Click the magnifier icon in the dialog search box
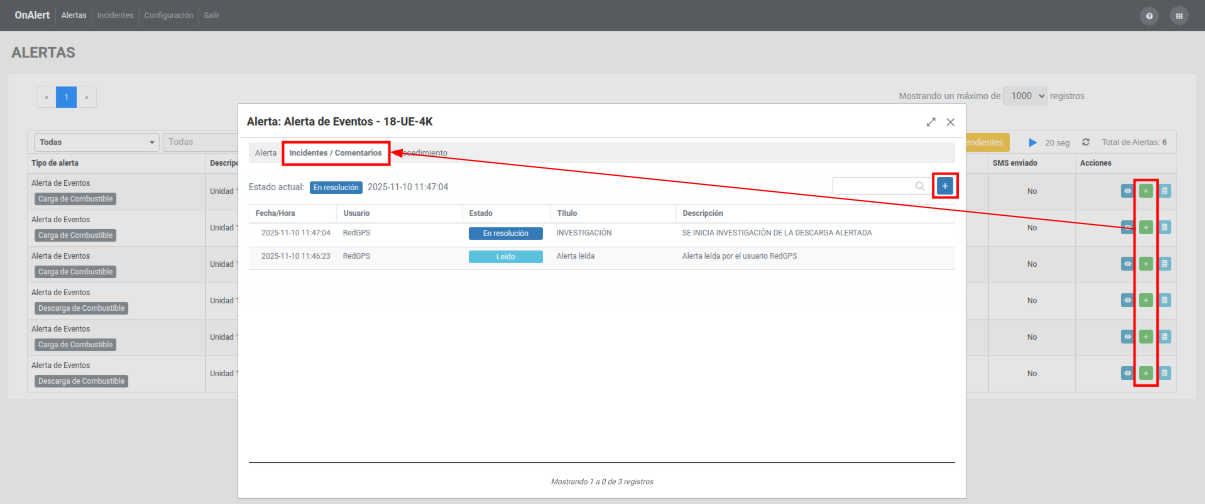1205x504 pixels. [920, 186]
